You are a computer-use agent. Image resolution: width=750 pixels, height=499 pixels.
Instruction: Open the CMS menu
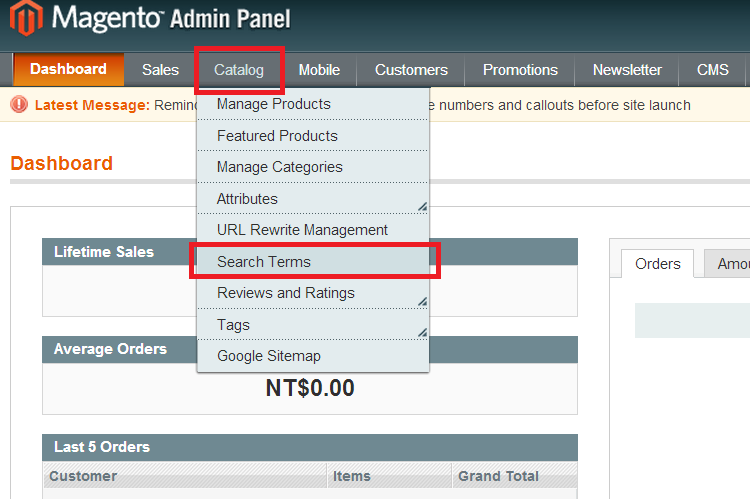click(713, 70)
